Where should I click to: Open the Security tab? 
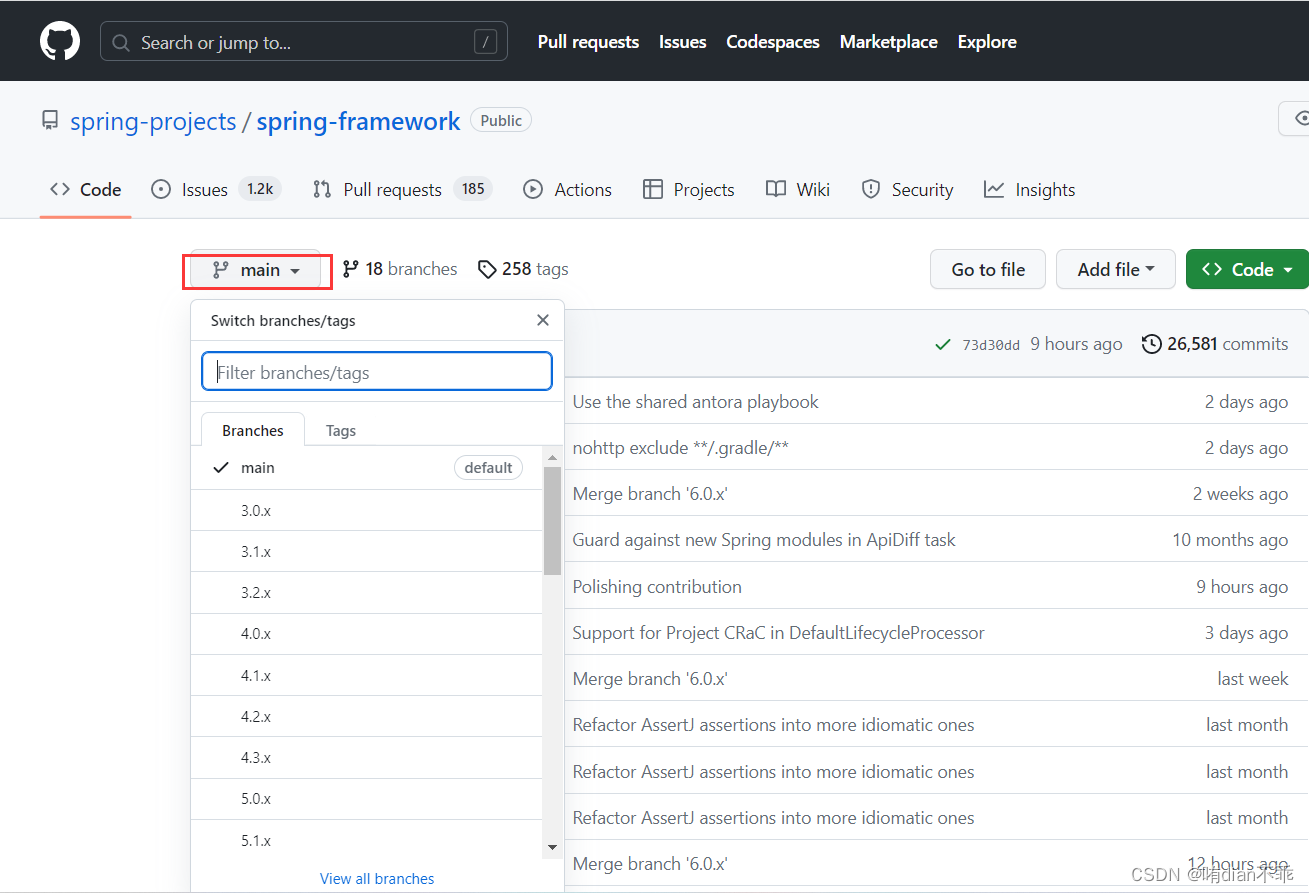(x=907, y=189)
